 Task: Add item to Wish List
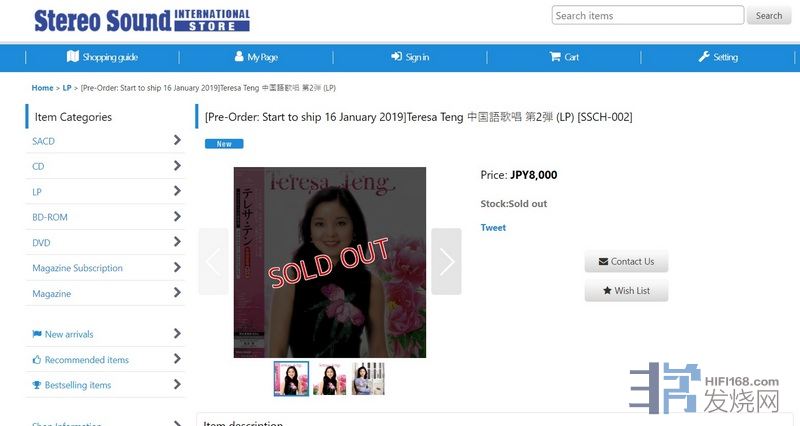pos(626,290)
